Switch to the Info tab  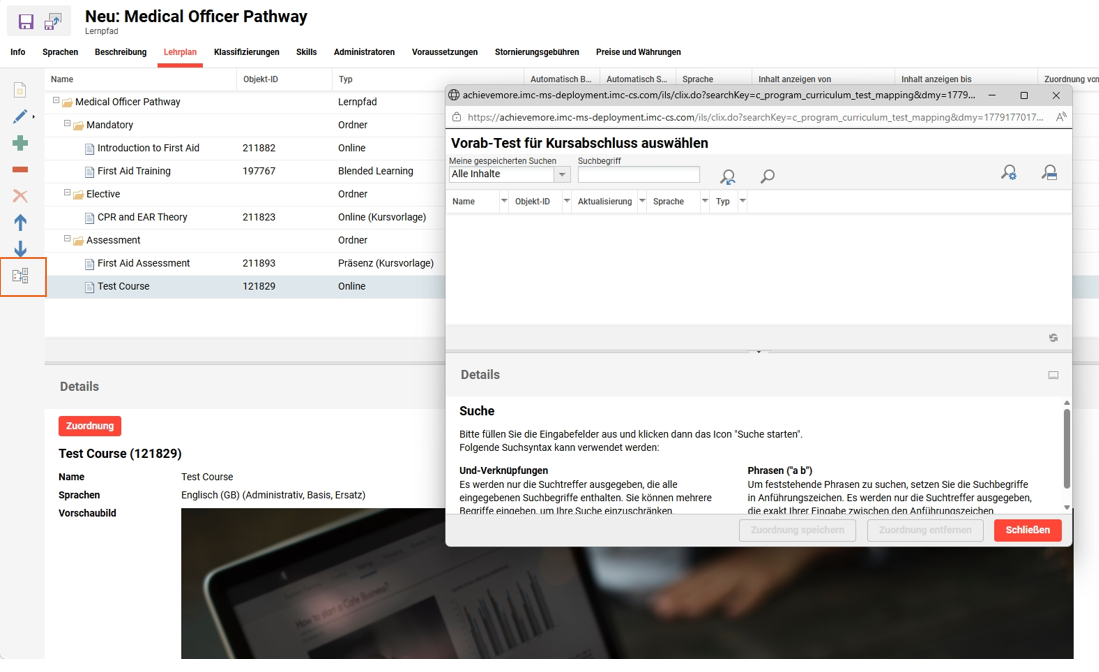pos(18,52)
